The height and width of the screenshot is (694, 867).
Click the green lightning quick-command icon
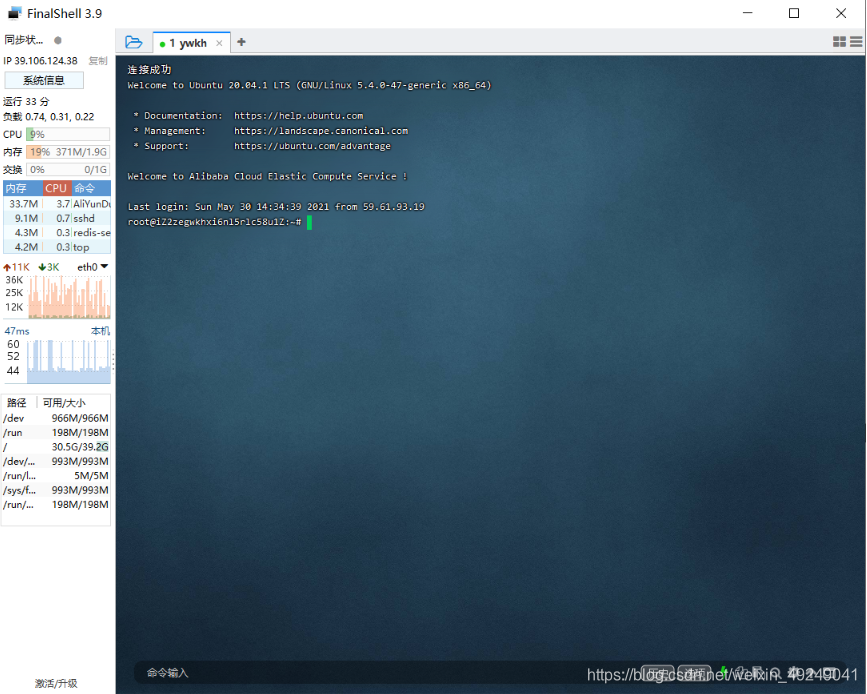(723, 672)
